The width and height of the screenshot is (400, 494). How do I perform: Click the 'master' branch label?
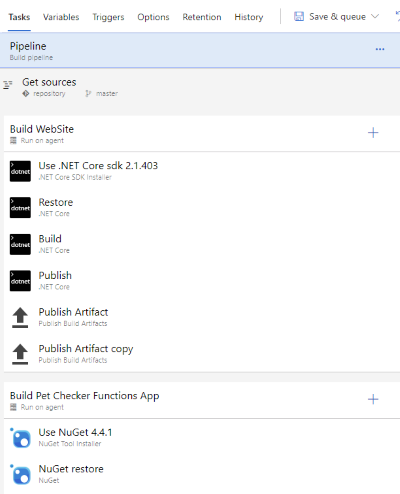[x=107, y=94]
